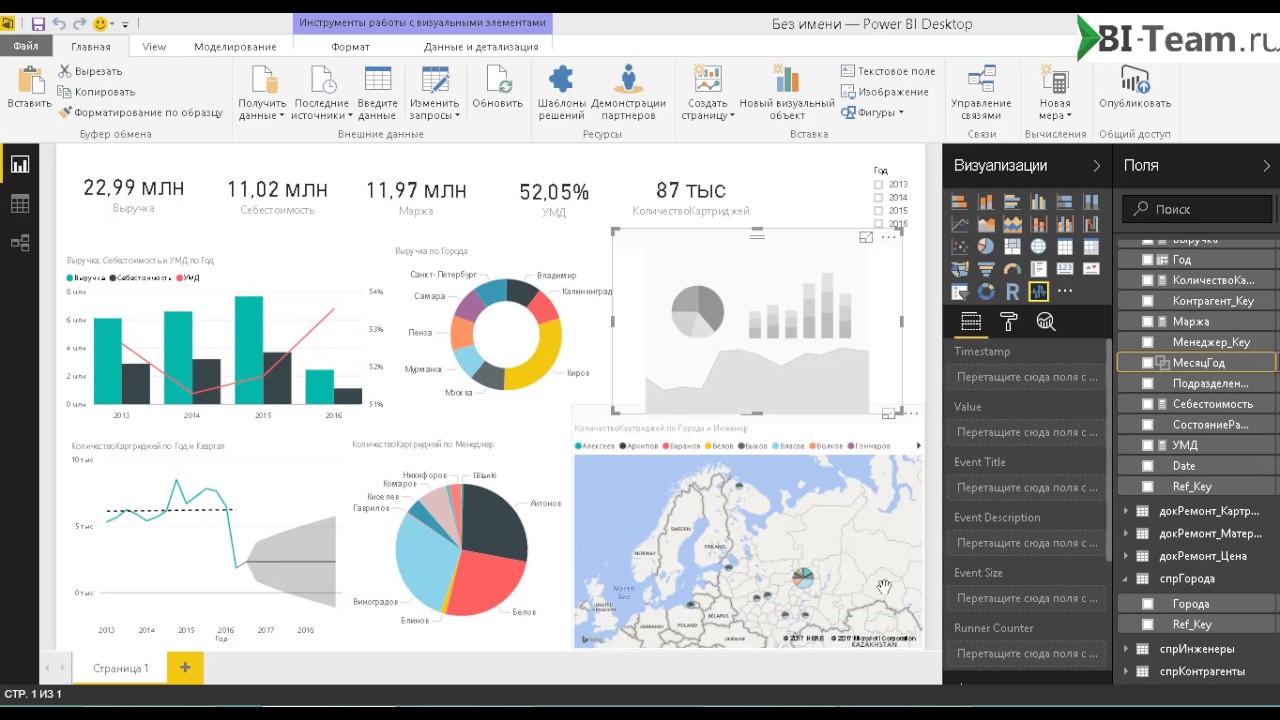This screenshot has width=1280, height=720.
Task: Tick the Год field checkbox
Action: pos(1148,260)
